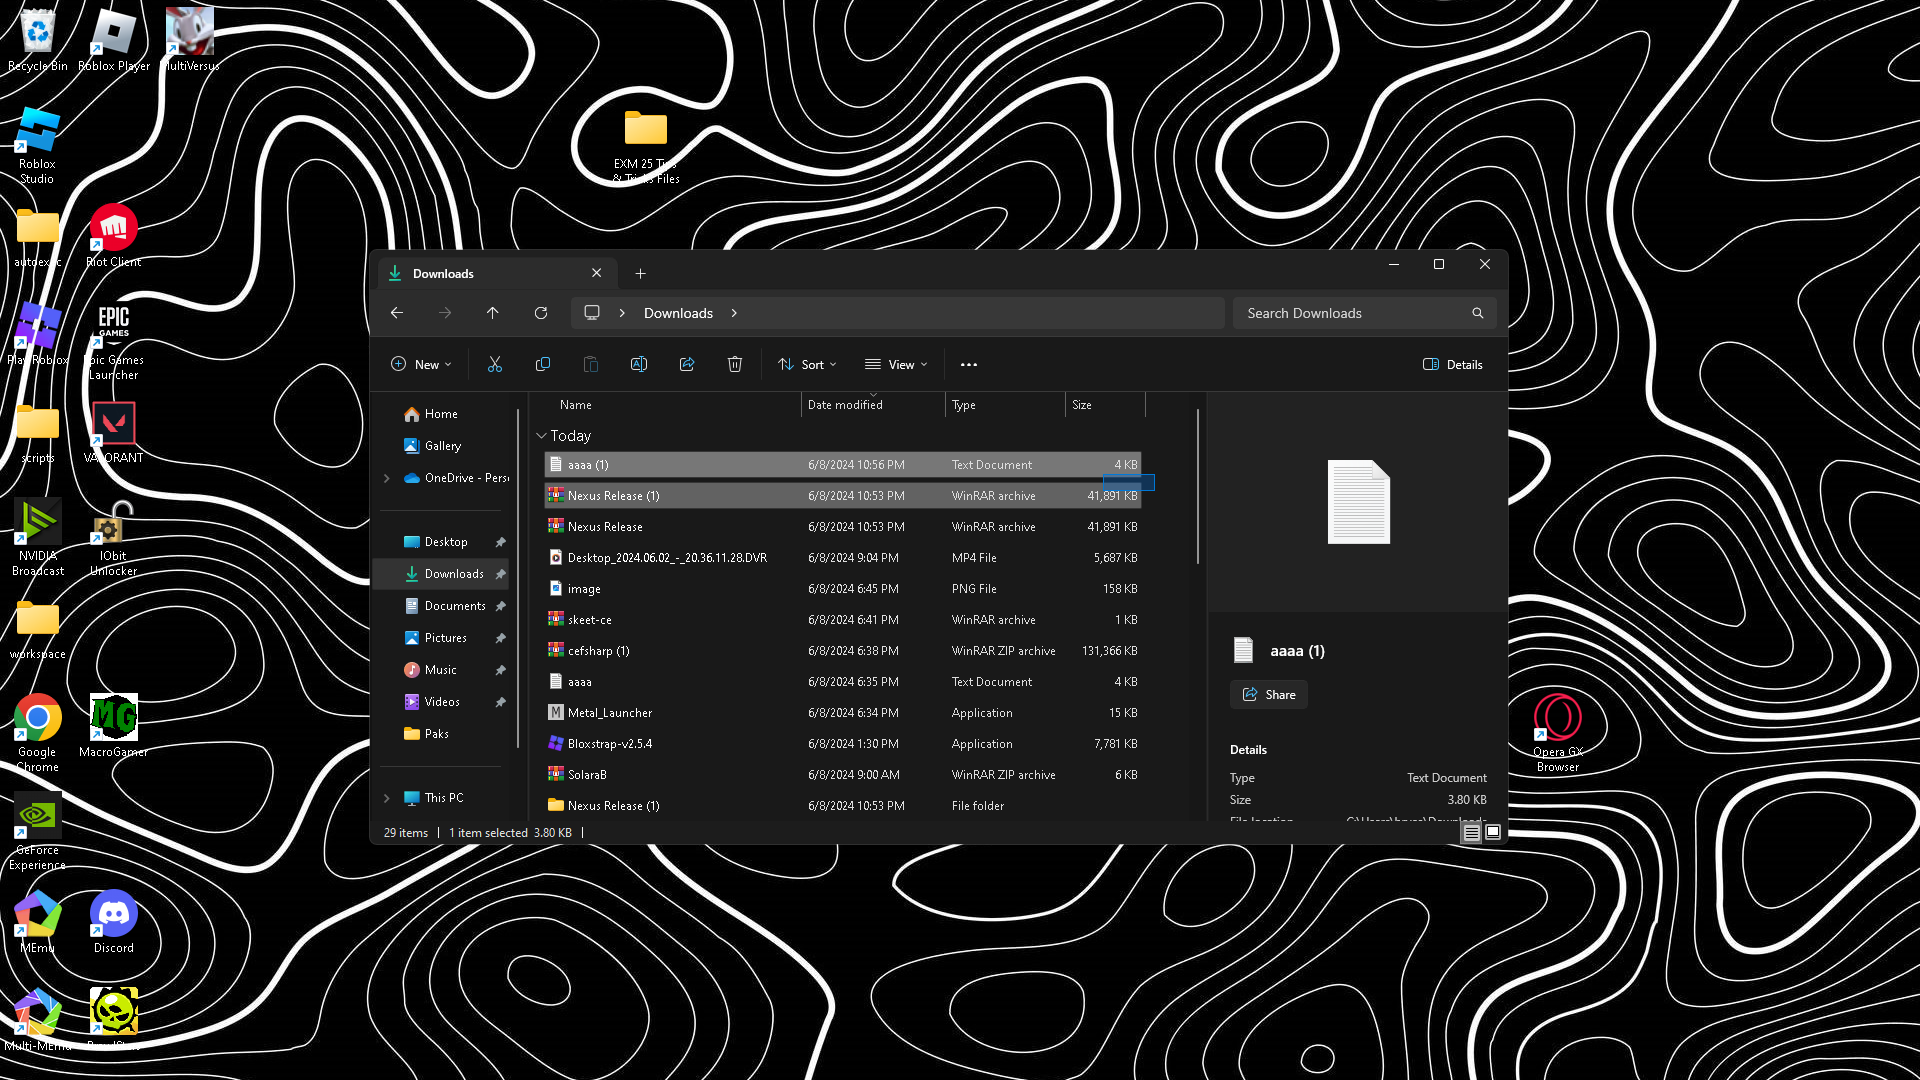Collapse the Today group
Screen dimensions: 1920x1080
click(x=541, y=436)
